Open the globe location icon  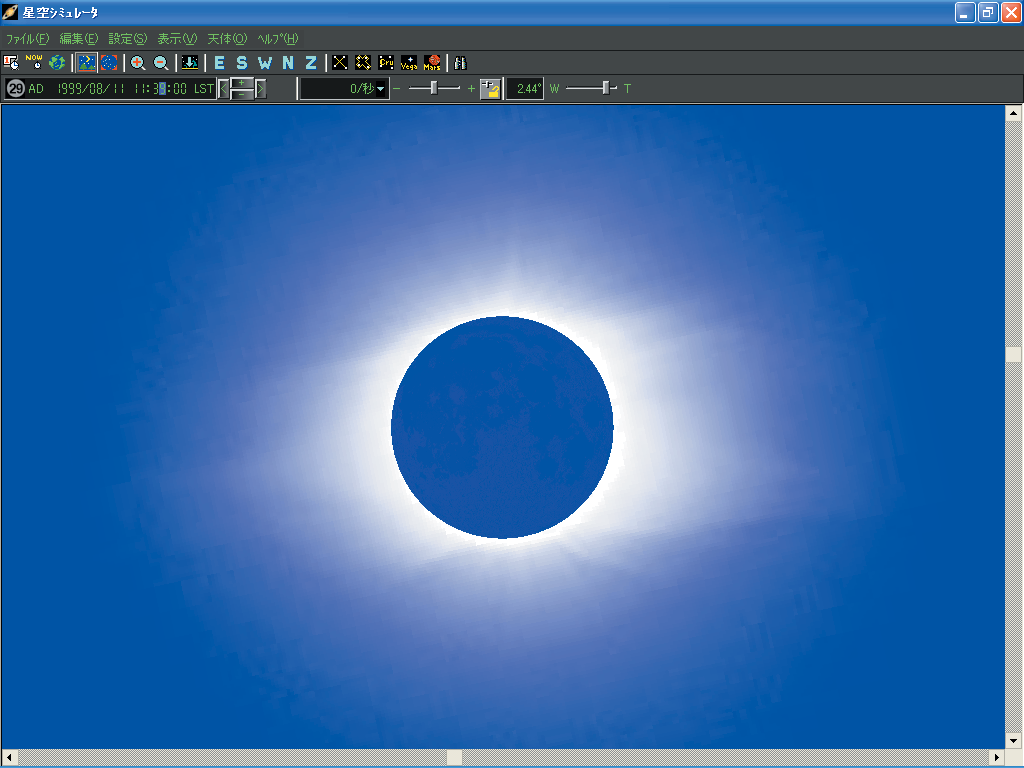[x=57, y=63]
